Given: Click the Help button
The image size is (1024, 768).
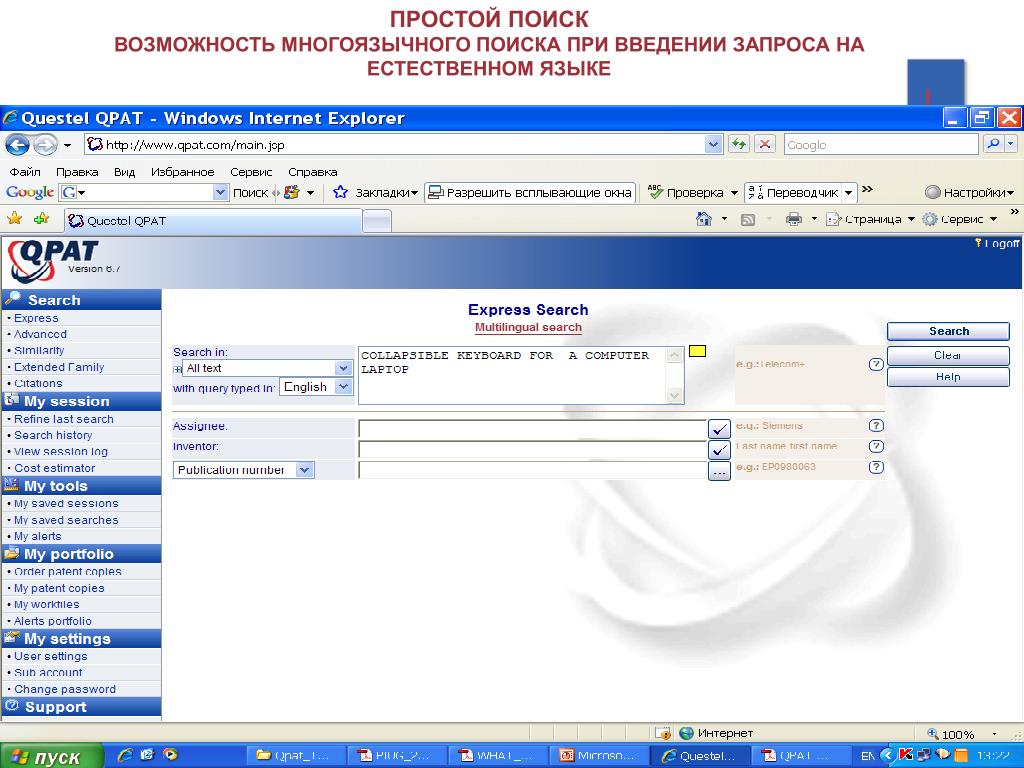Looking at the screenshot, I should tap(948, 377).
